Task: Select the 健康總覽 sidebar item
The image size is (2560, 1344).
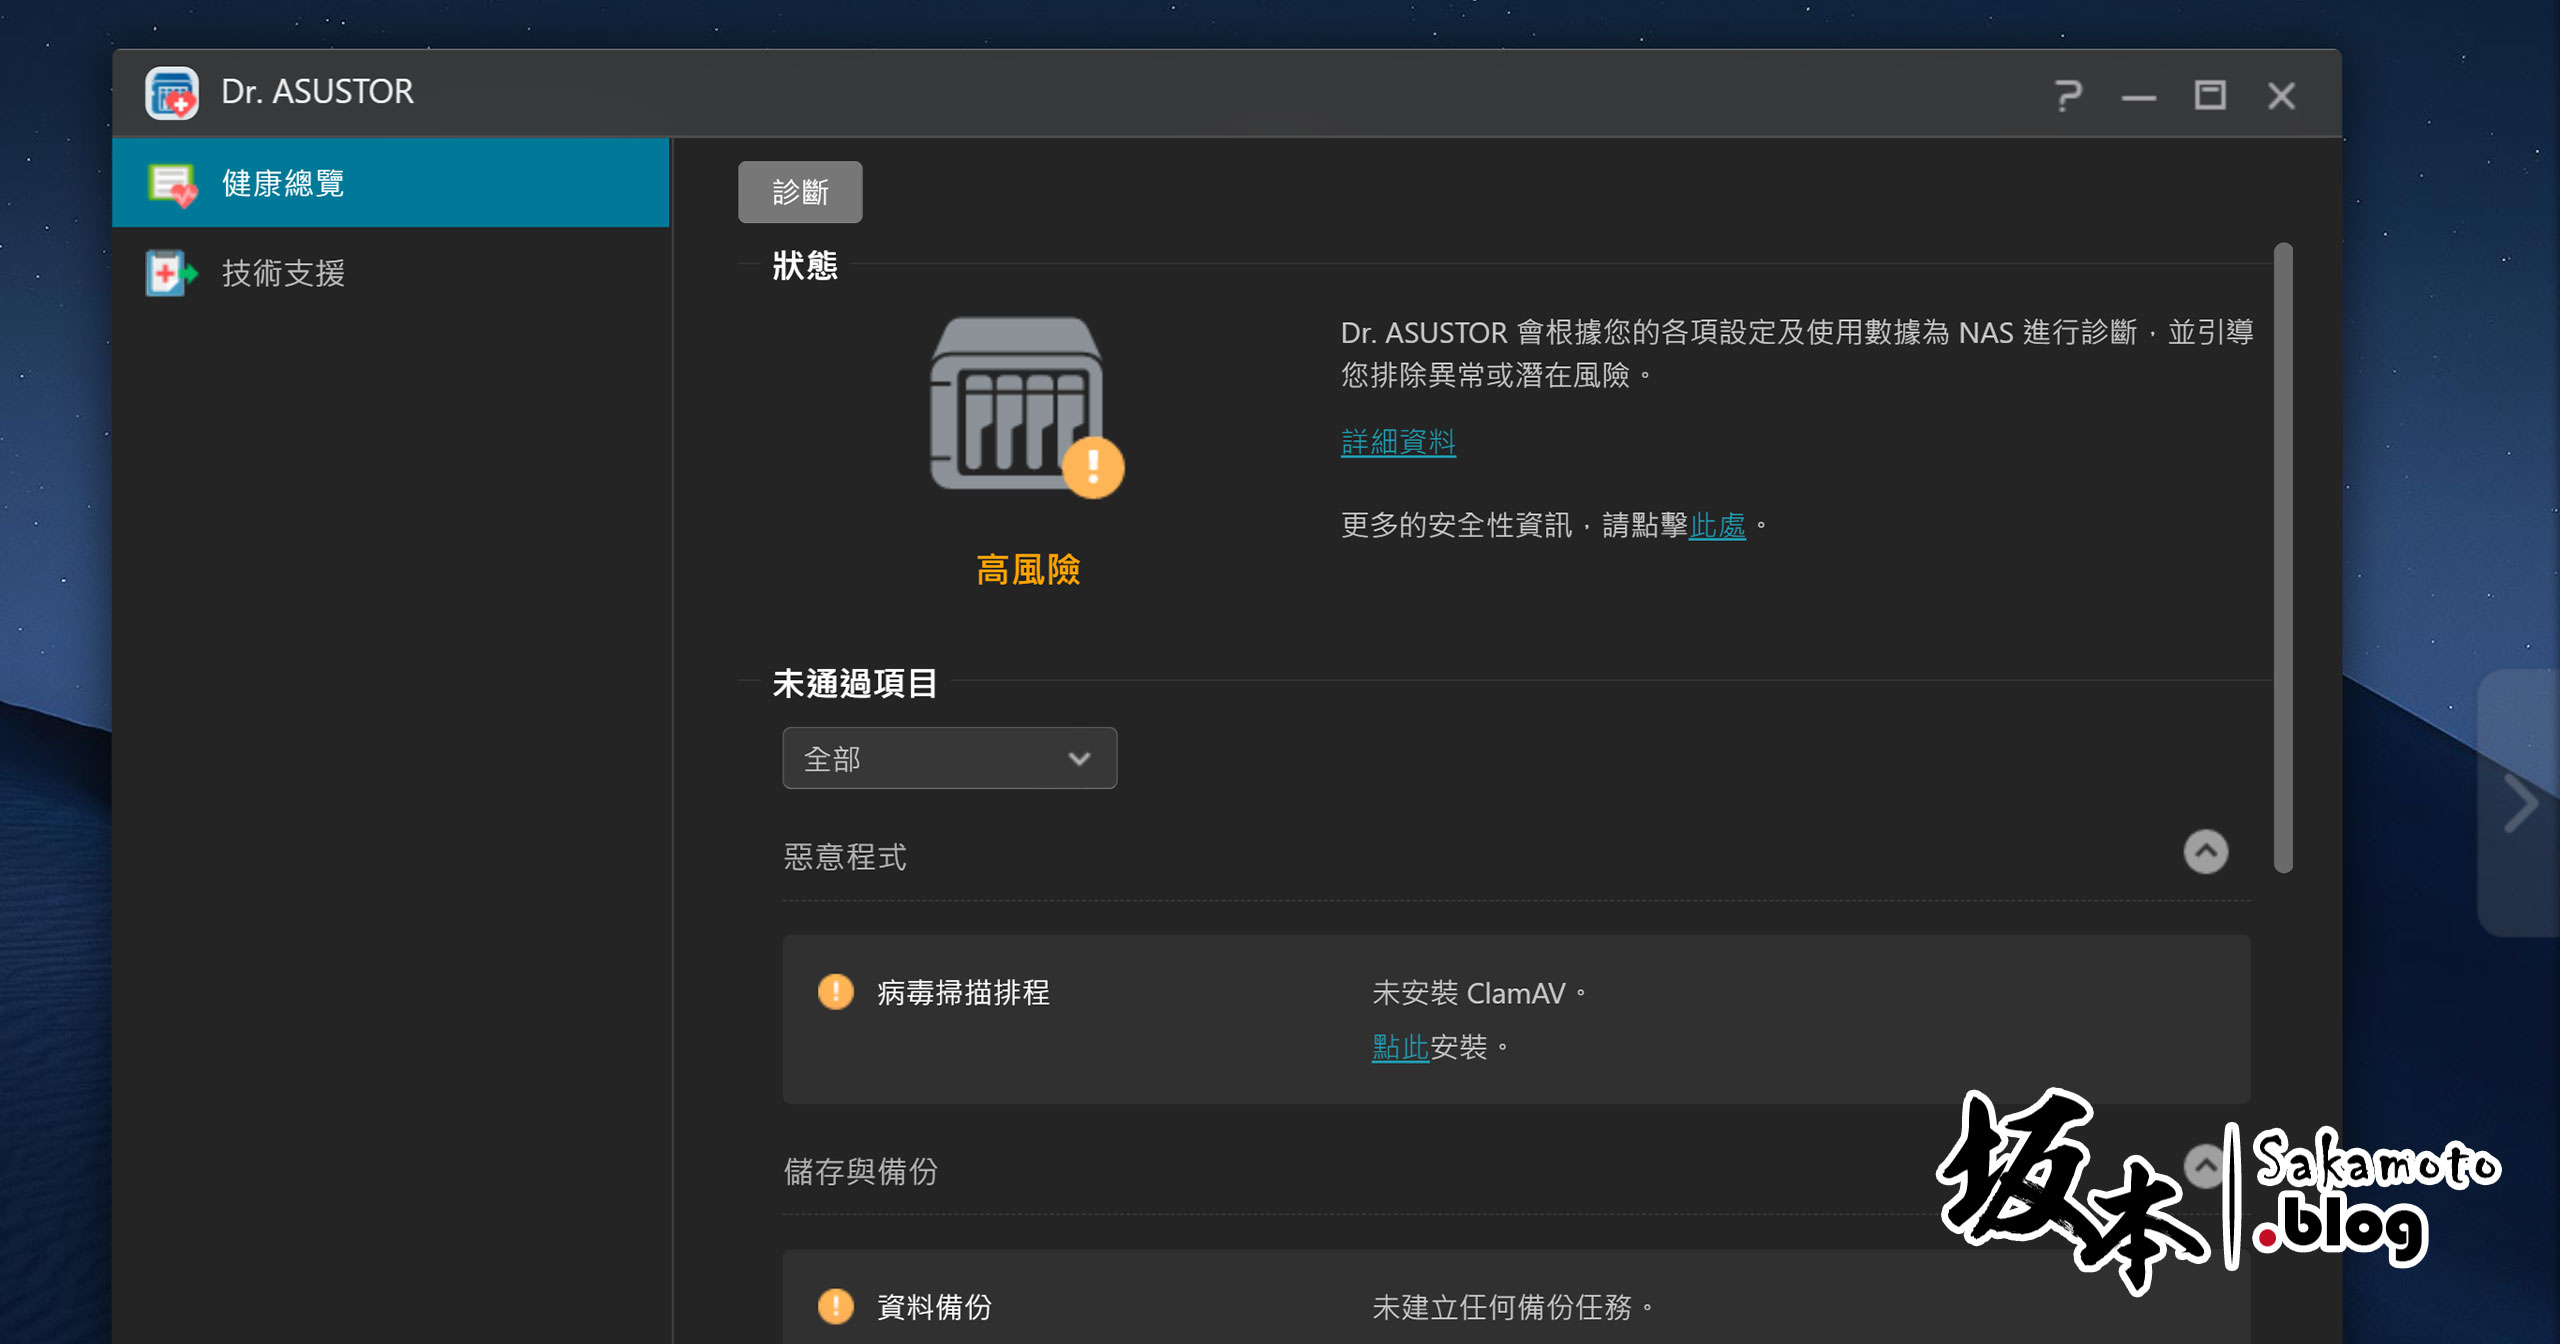Action: (x=391, y=183)
